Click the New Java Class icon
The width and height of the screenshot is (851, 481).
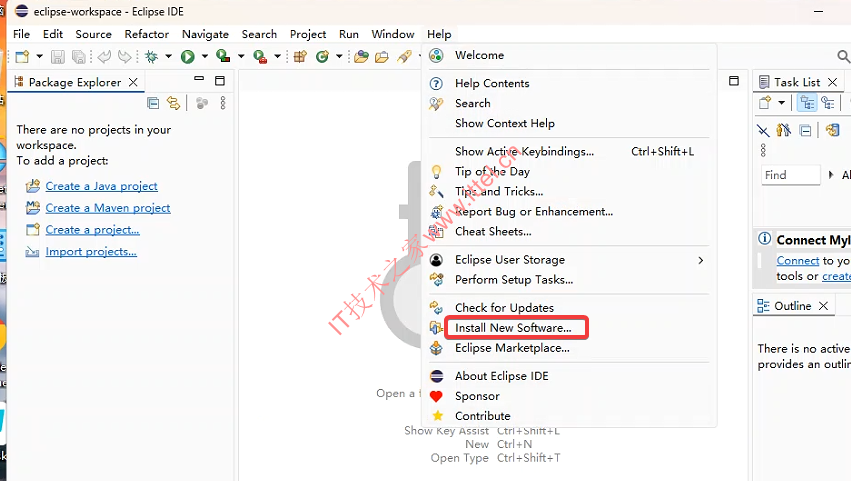coord(322,56)
